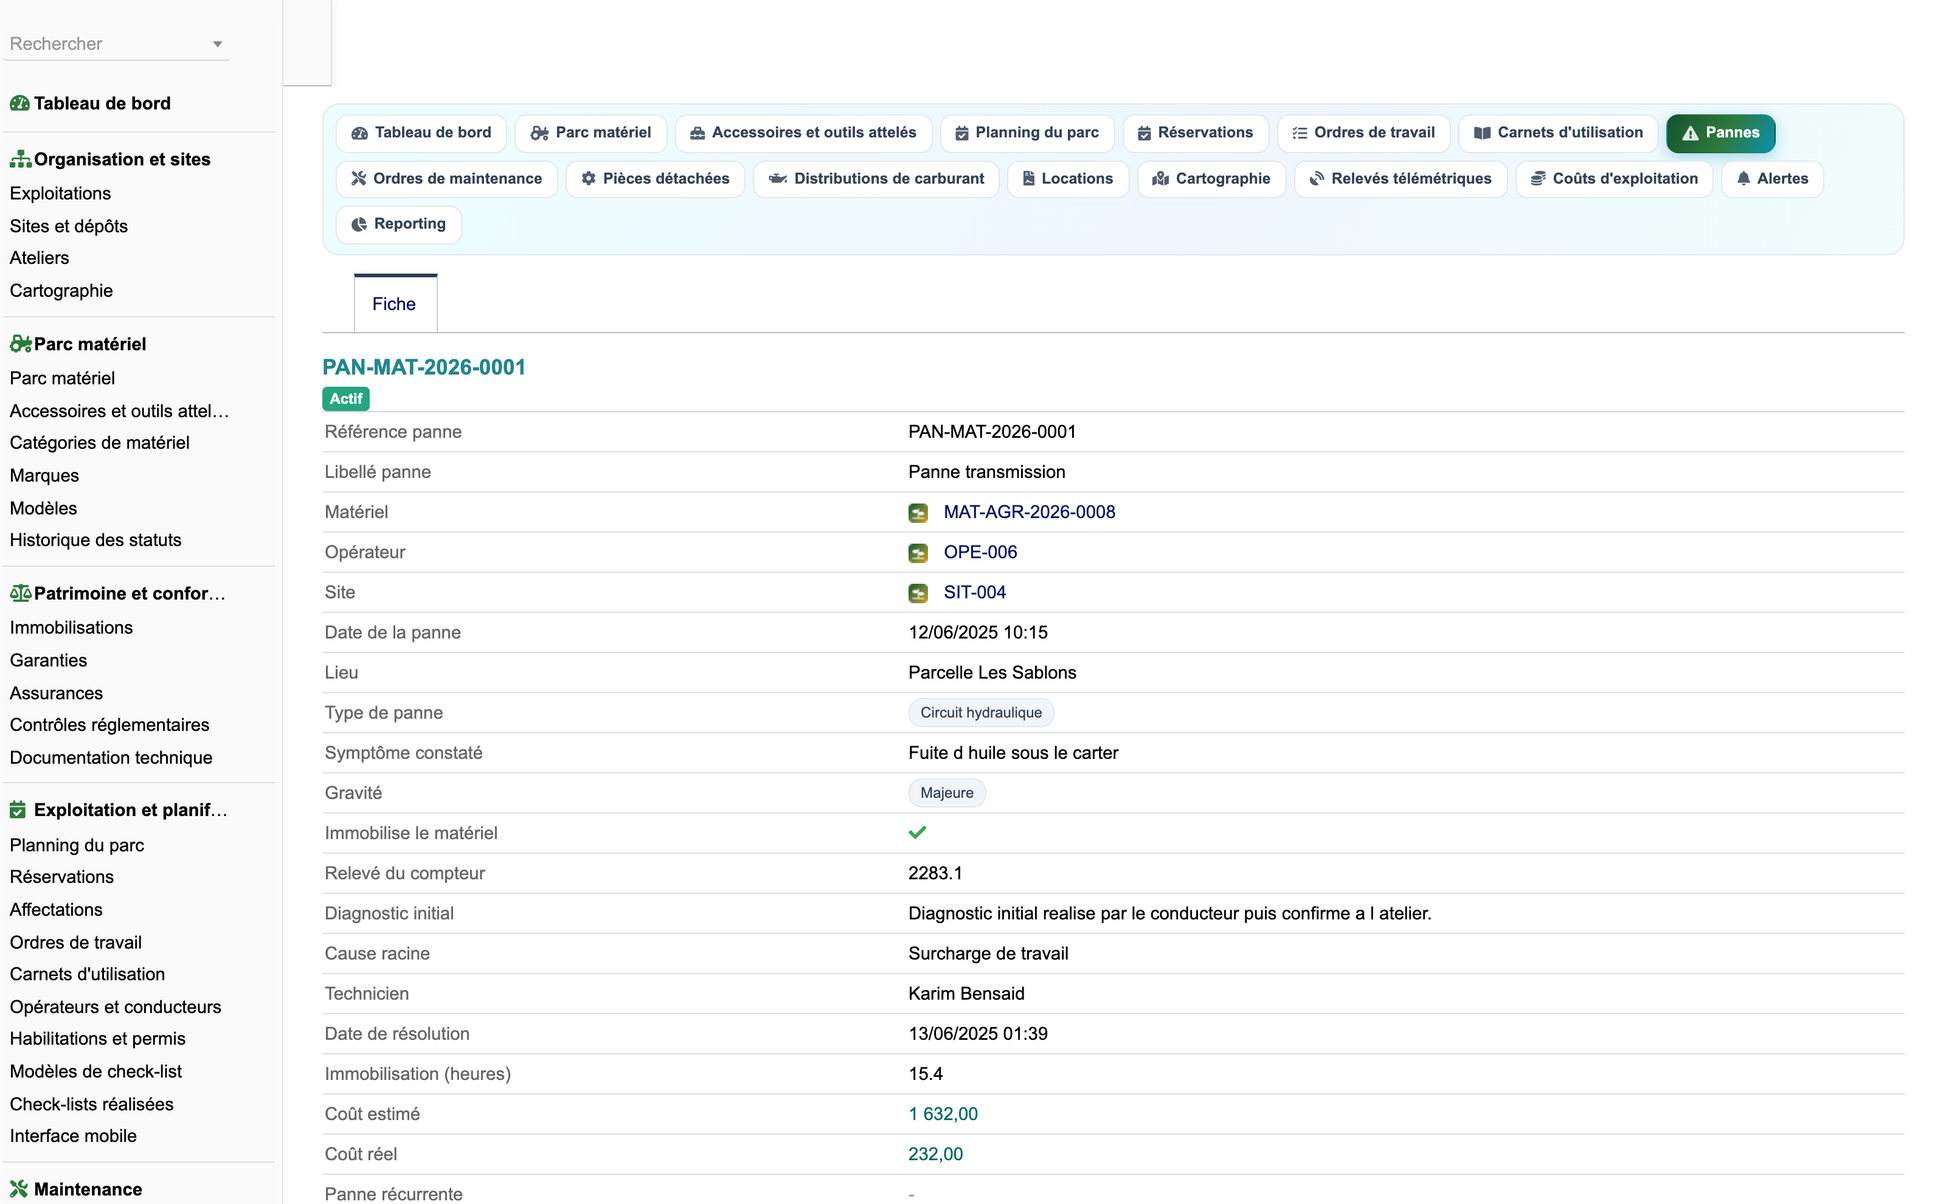Screen dimensions: 1946x1204
Task: Click the Tableau de bord sidebar gauge icon
Action: coord(19,103)
